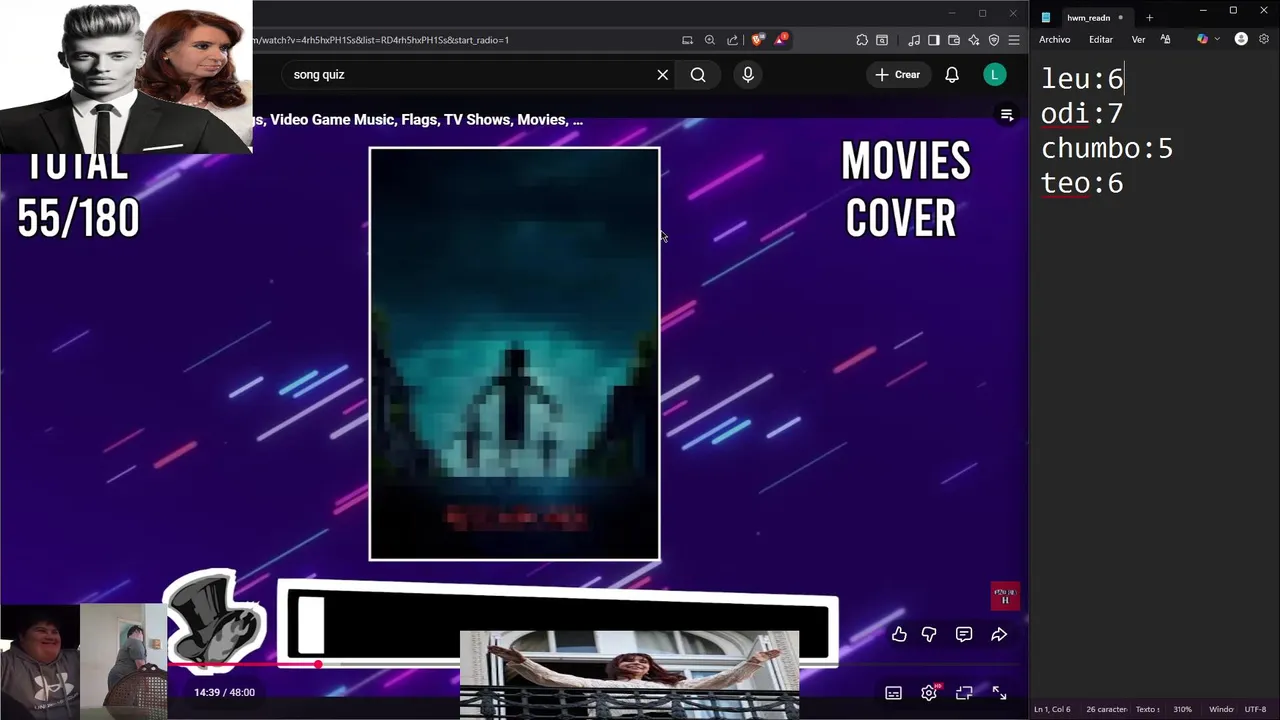
Task: Click the Notepad account profile icon
Action: tap(1241, 39)
